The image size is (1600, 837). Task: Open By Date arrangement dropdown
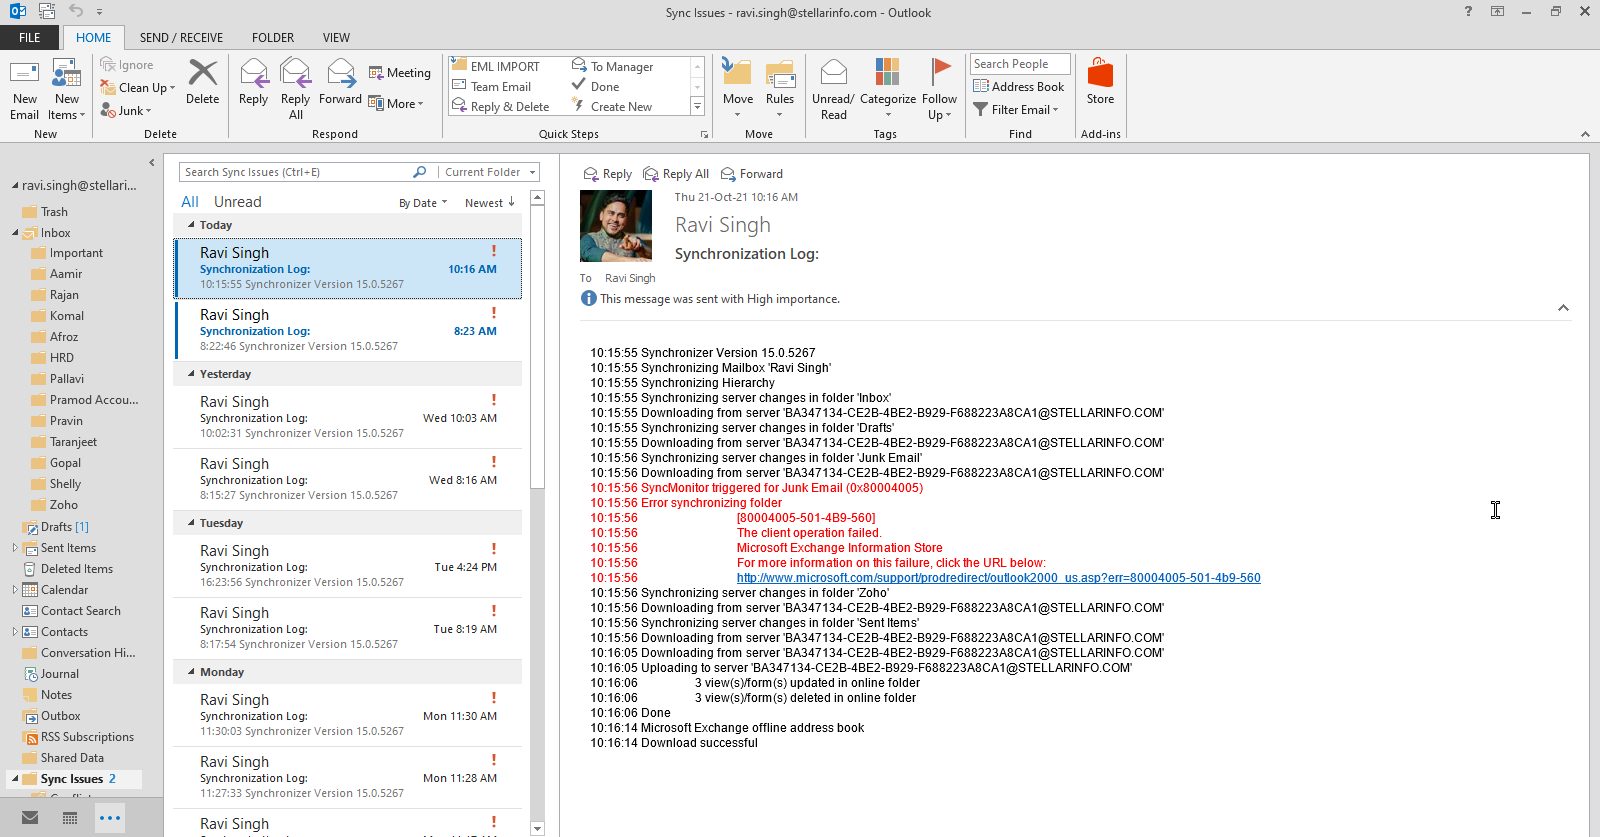tap(423, 203)
